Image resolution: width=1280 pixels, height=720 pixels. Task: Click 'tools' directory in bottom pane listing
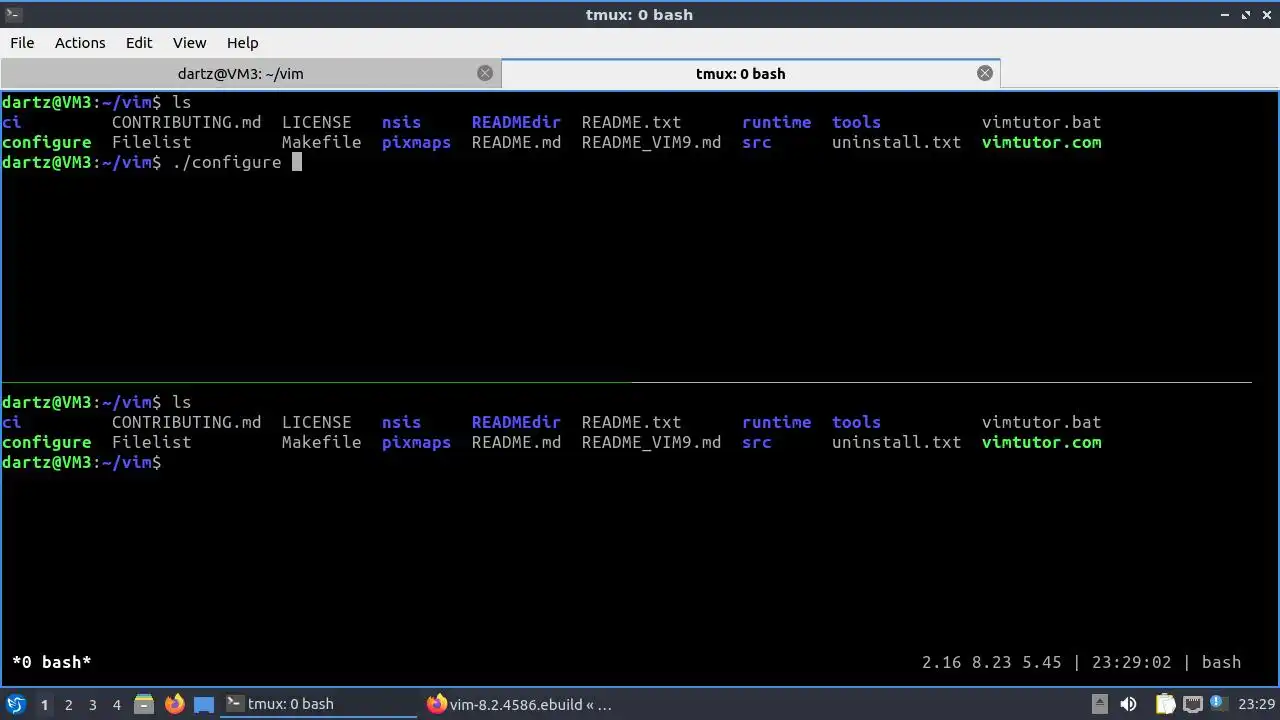tap(856, 422)
